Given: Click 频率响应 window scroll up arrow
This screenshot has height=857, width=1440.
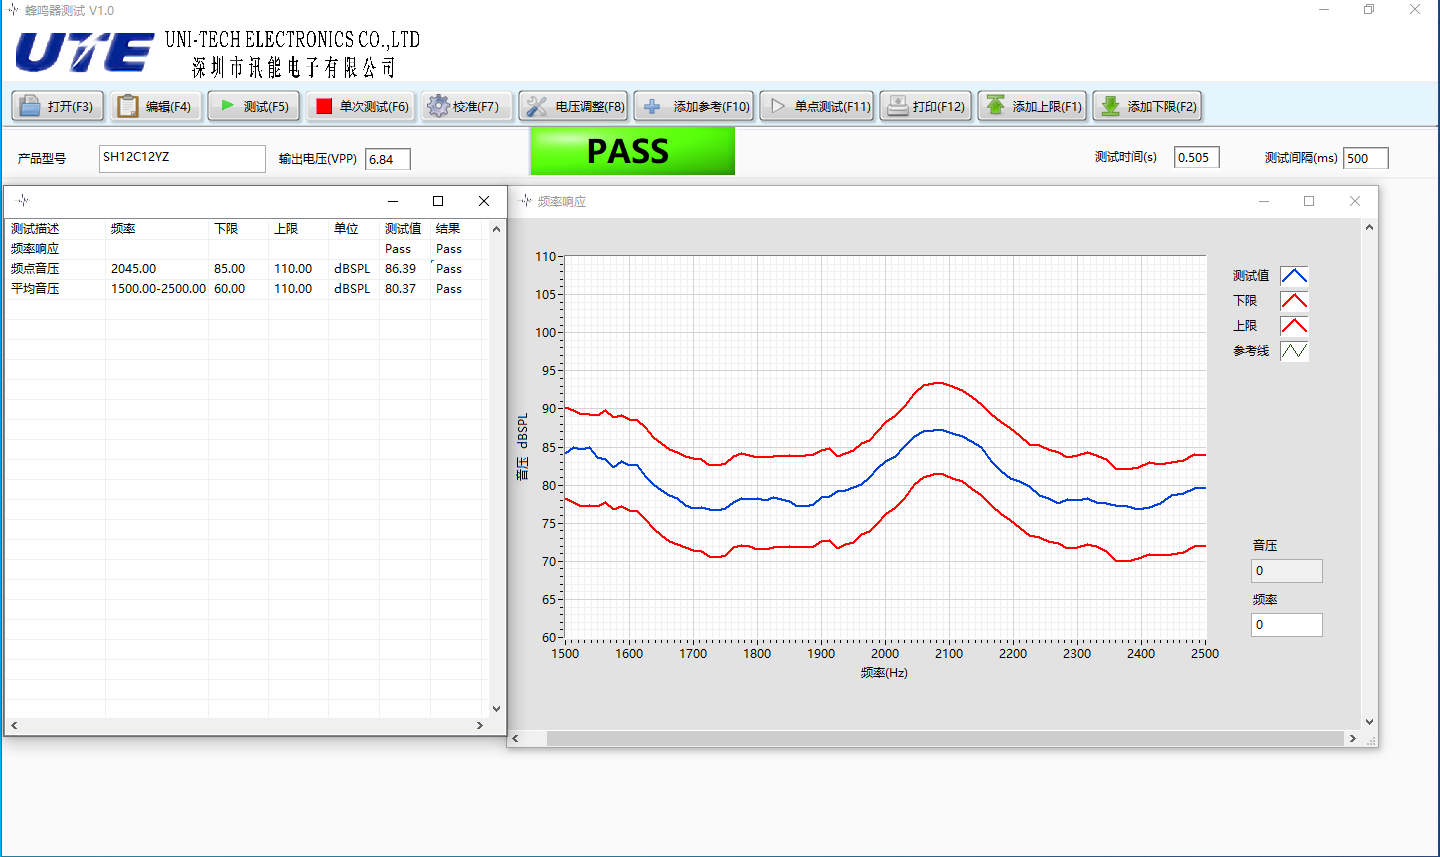Looking at the screenshot, I should [x=1369, y=227].
